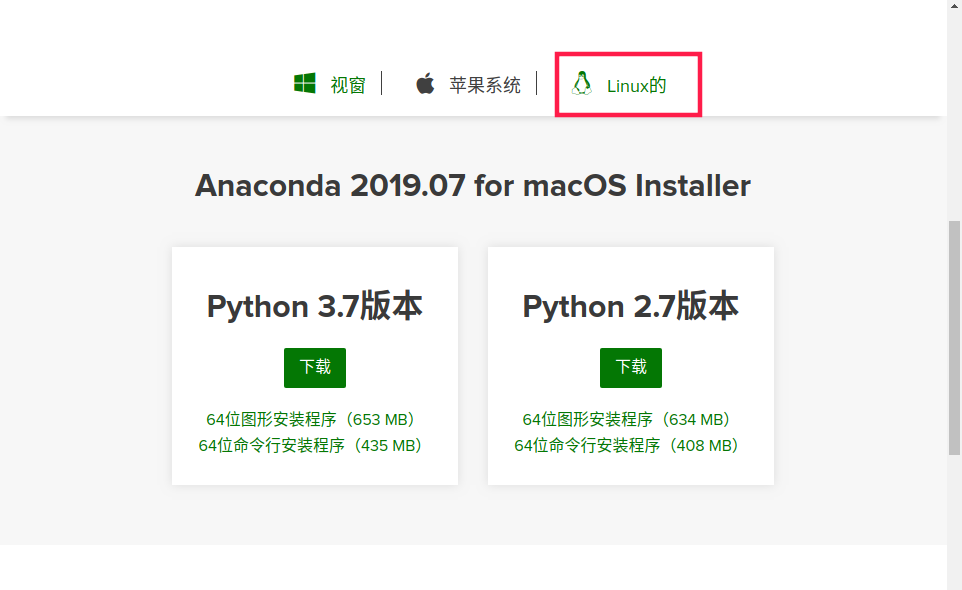Click the Anaconda 2019.07 for macOS Installer title
The width and height of the screenshot is (962, 590).
click(x=473, y=186)
